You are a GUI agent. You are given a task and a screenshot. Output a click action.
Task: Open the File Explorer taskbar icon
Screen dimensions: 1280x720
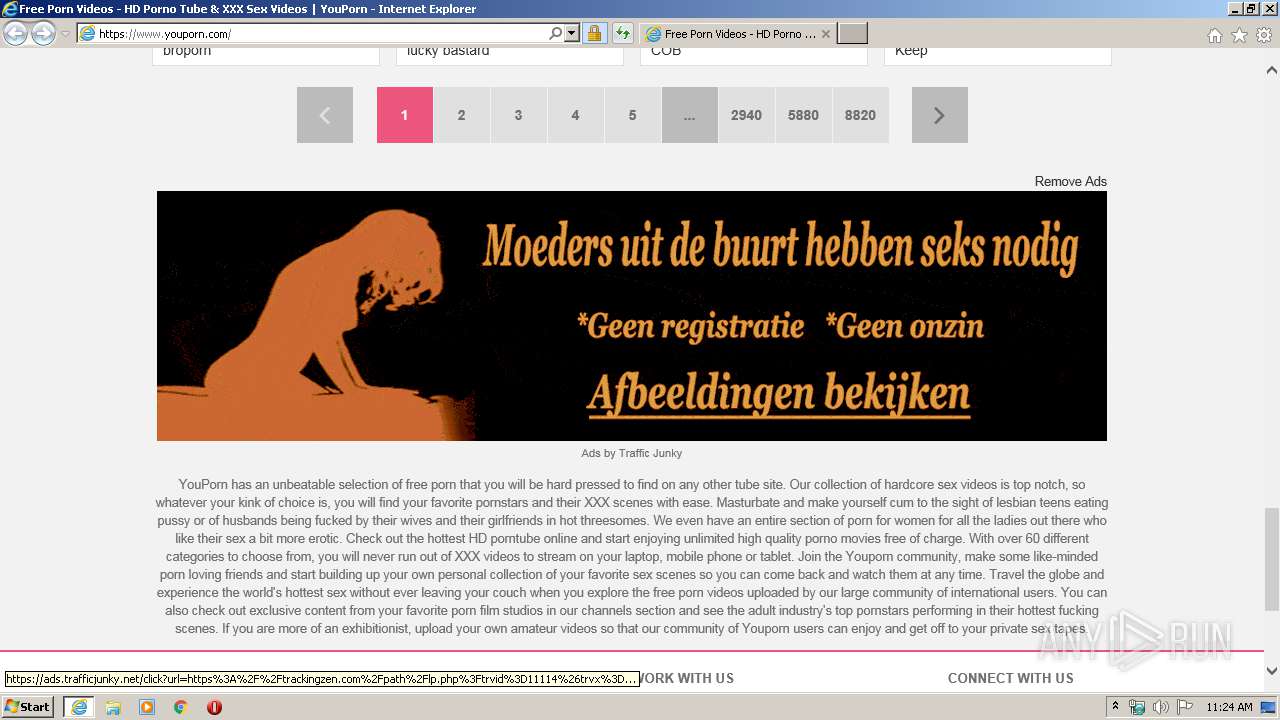coord(113,707)
